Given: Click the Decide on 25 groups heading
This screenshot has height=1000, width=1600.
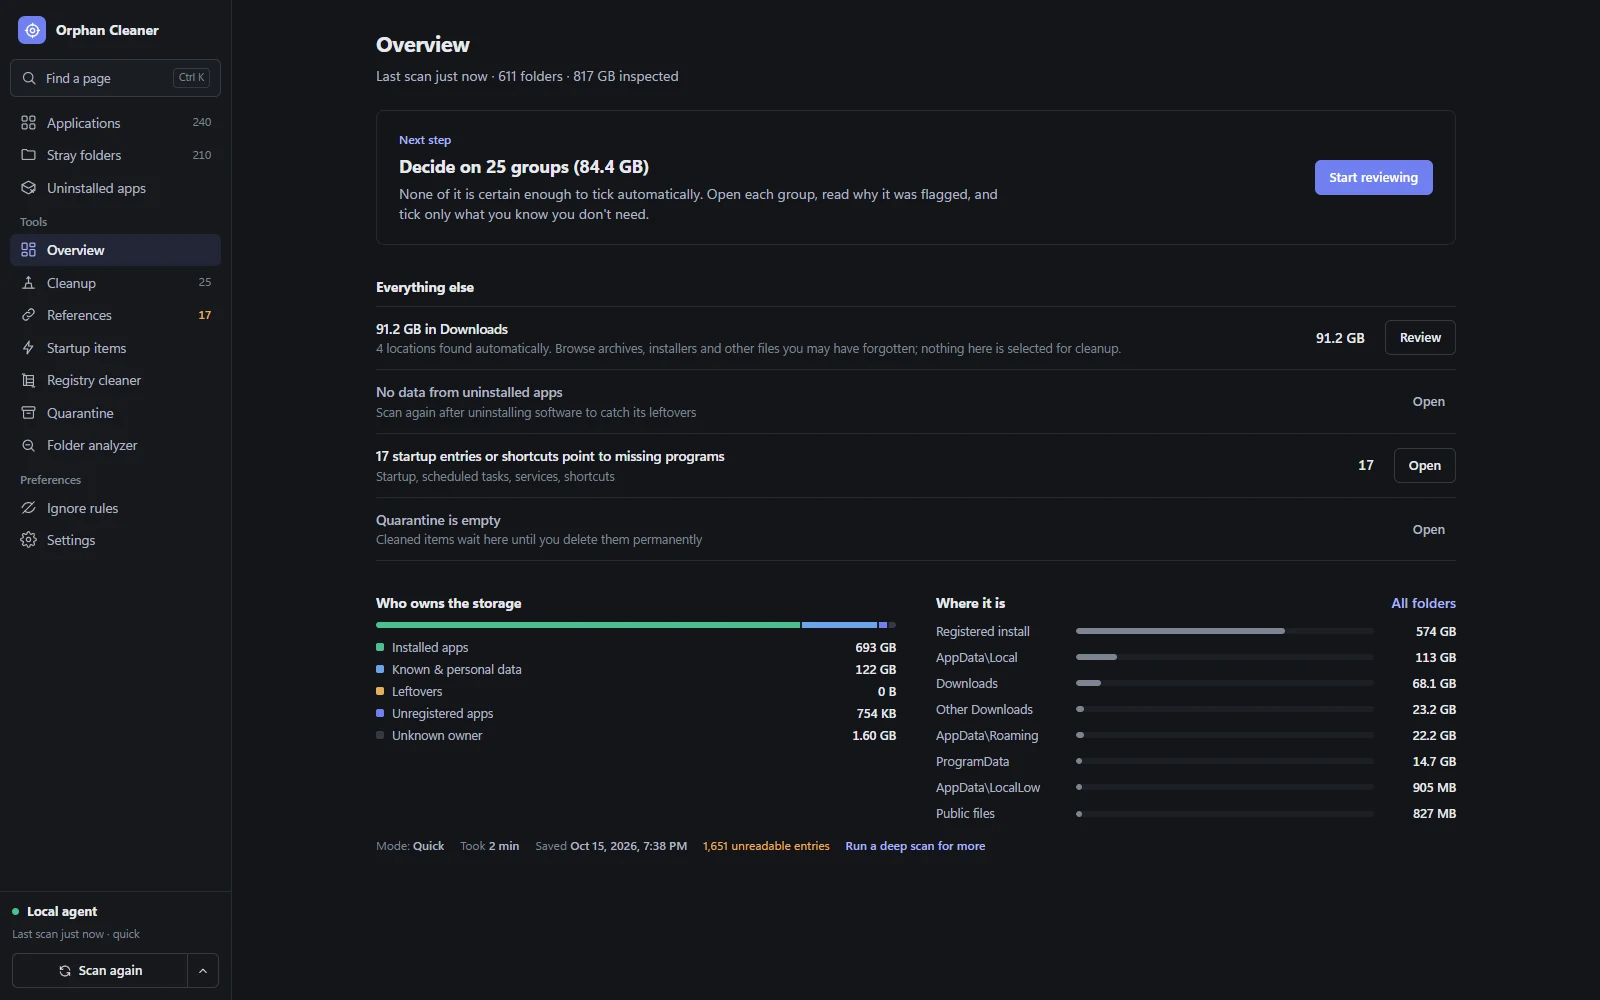Looking at the screenshot, I should [x=524, y=167].
